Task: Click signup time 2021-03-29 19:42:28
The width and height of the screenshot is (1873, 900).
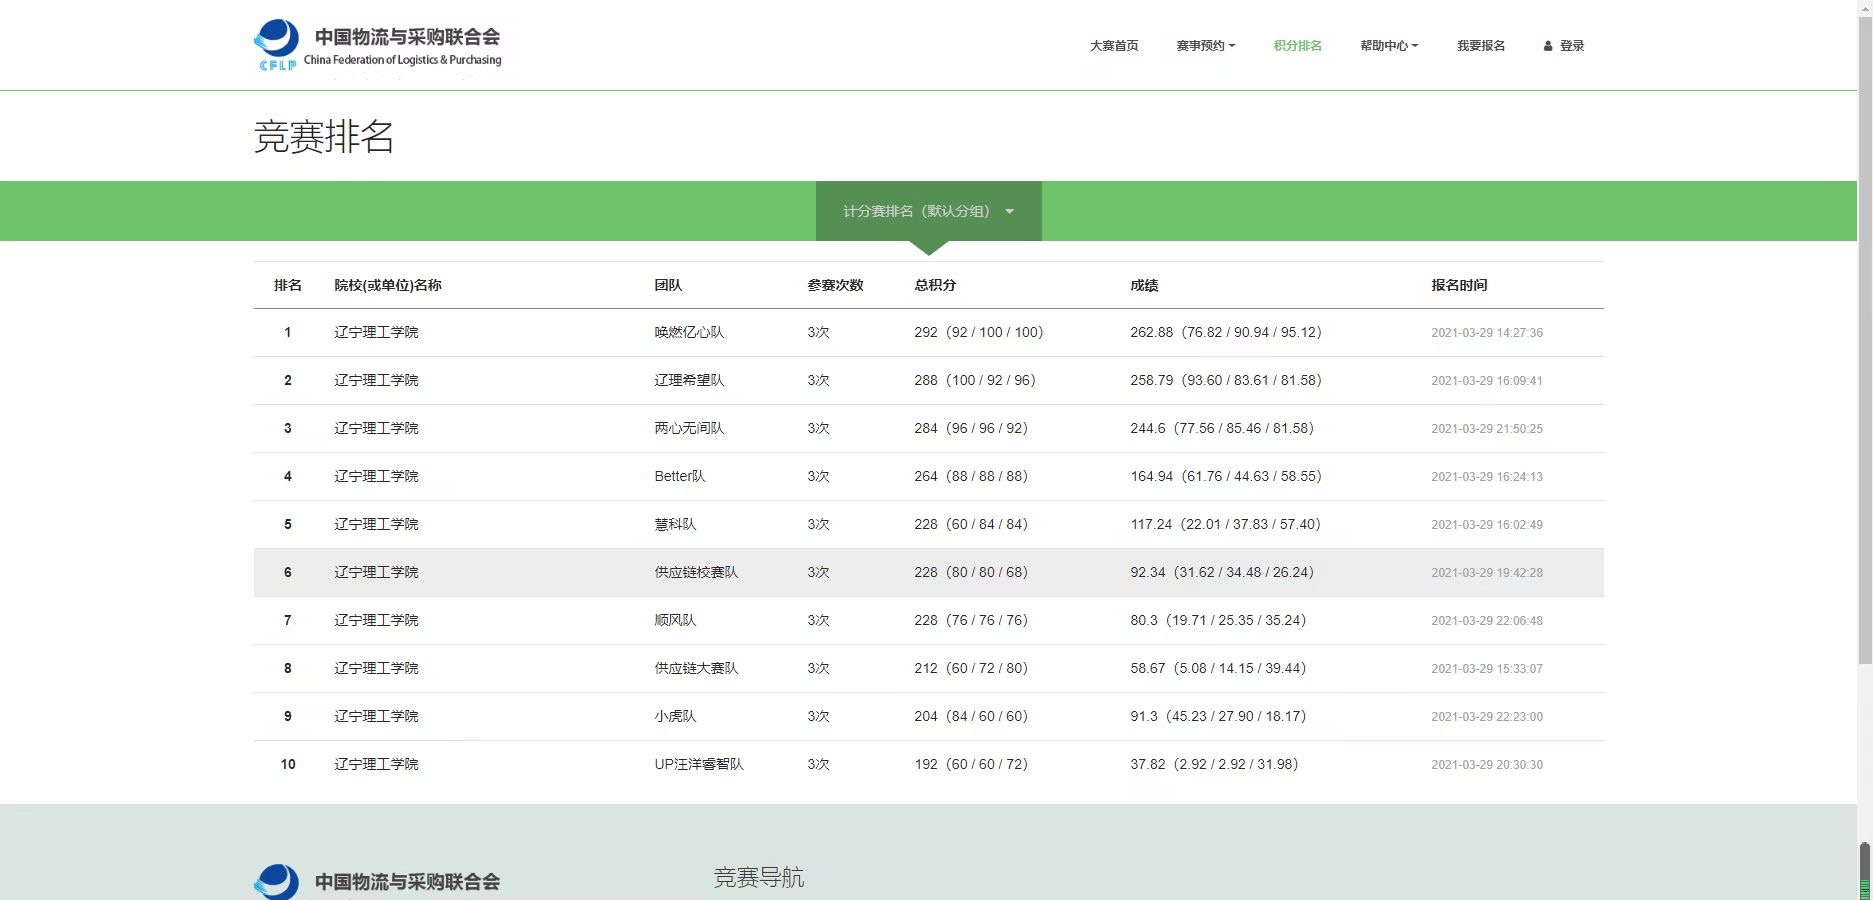Action: 1487,573
